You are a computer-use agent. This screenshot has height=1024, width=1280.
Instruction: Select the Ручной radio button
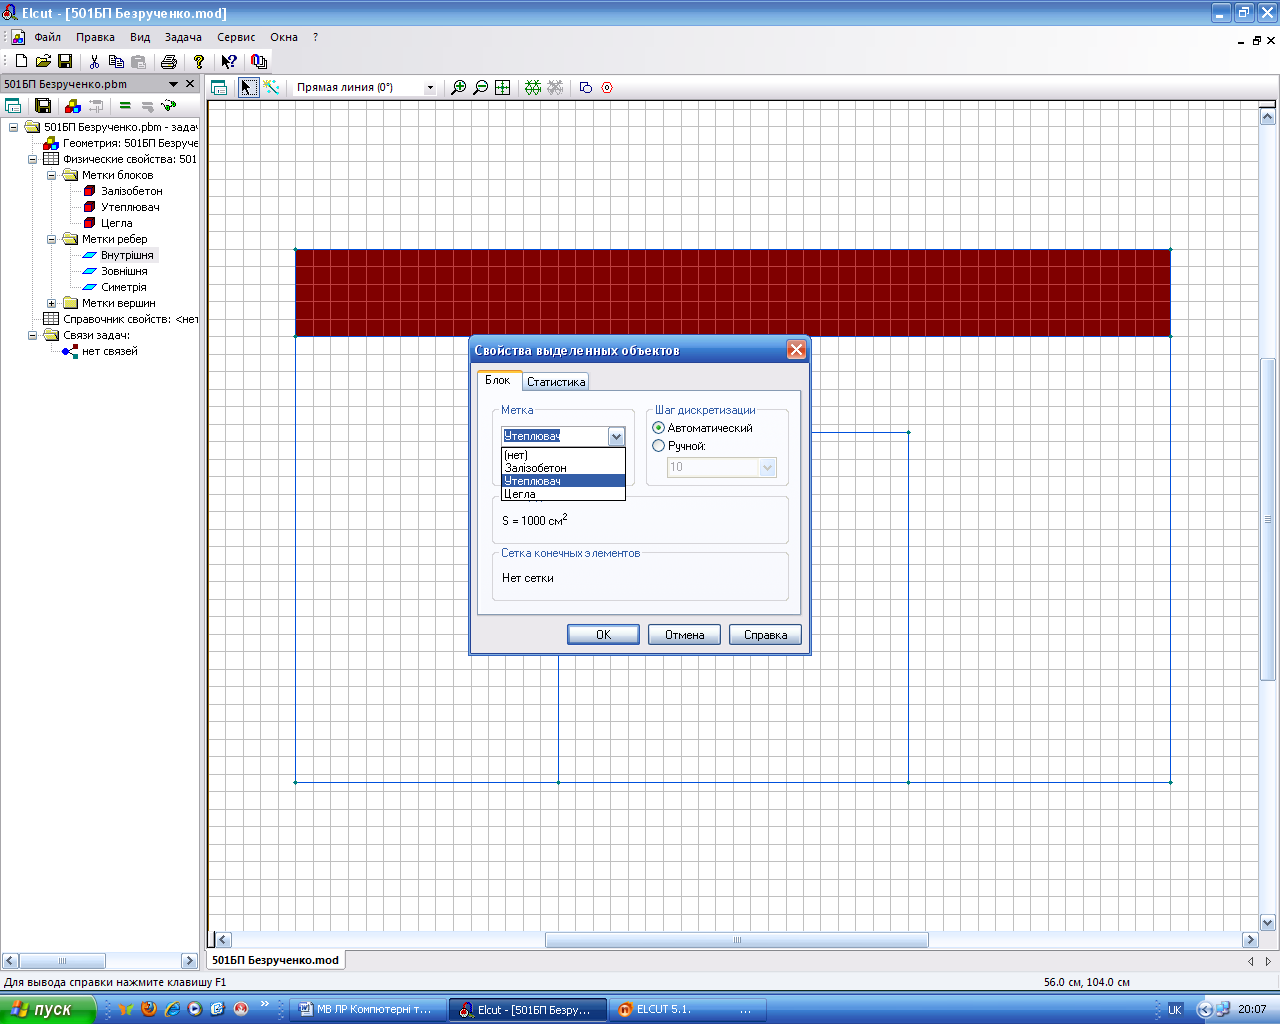click(x=659, y=446)
